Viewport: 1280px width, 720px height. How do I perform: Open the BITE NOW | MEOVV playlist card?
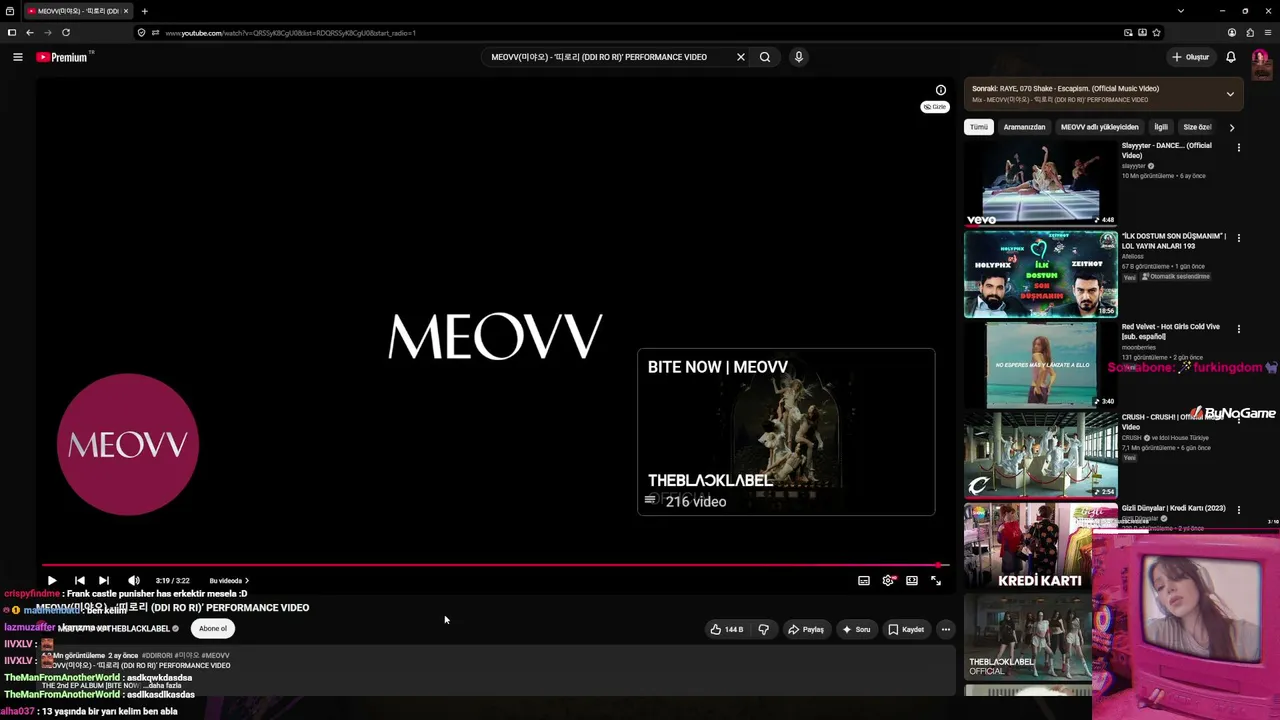click(786, 432)
